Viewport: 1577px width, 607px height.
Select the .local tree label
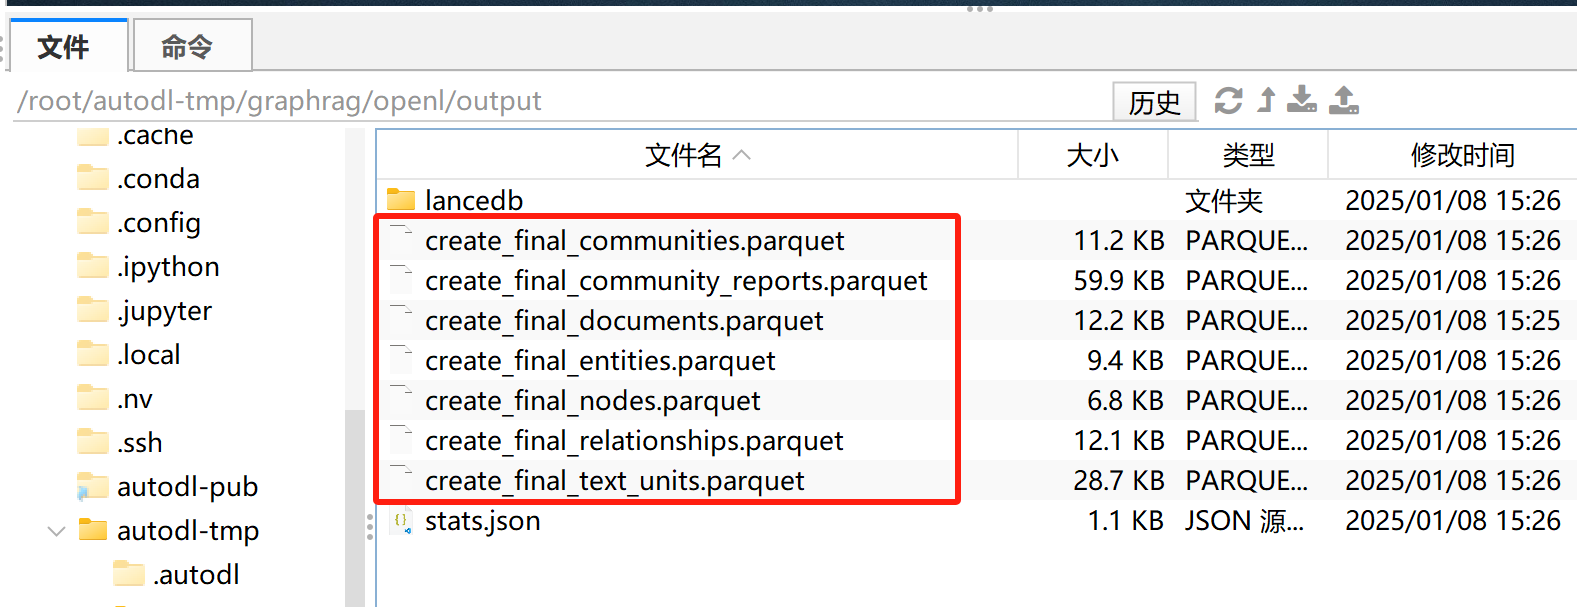pos(148,355)
